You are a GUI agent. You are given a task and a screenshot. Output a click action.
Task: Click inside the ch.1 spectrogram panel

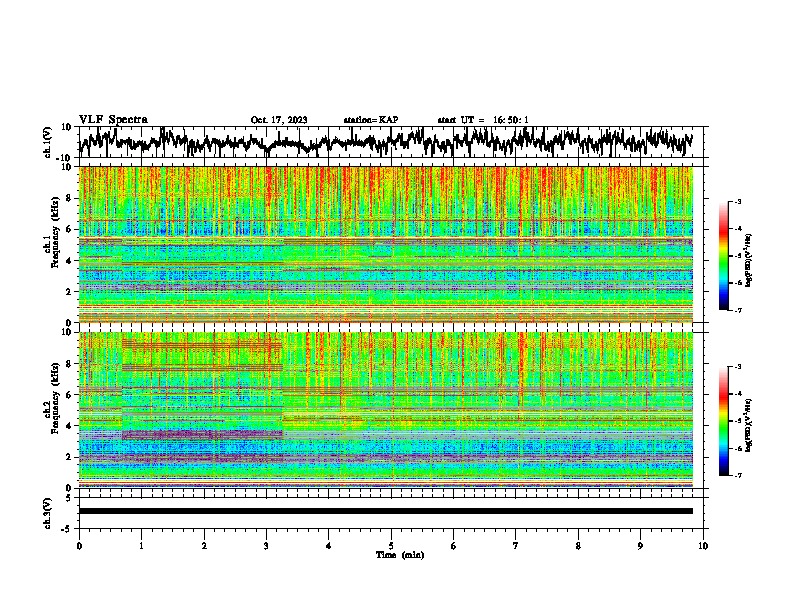click(386, 244)
